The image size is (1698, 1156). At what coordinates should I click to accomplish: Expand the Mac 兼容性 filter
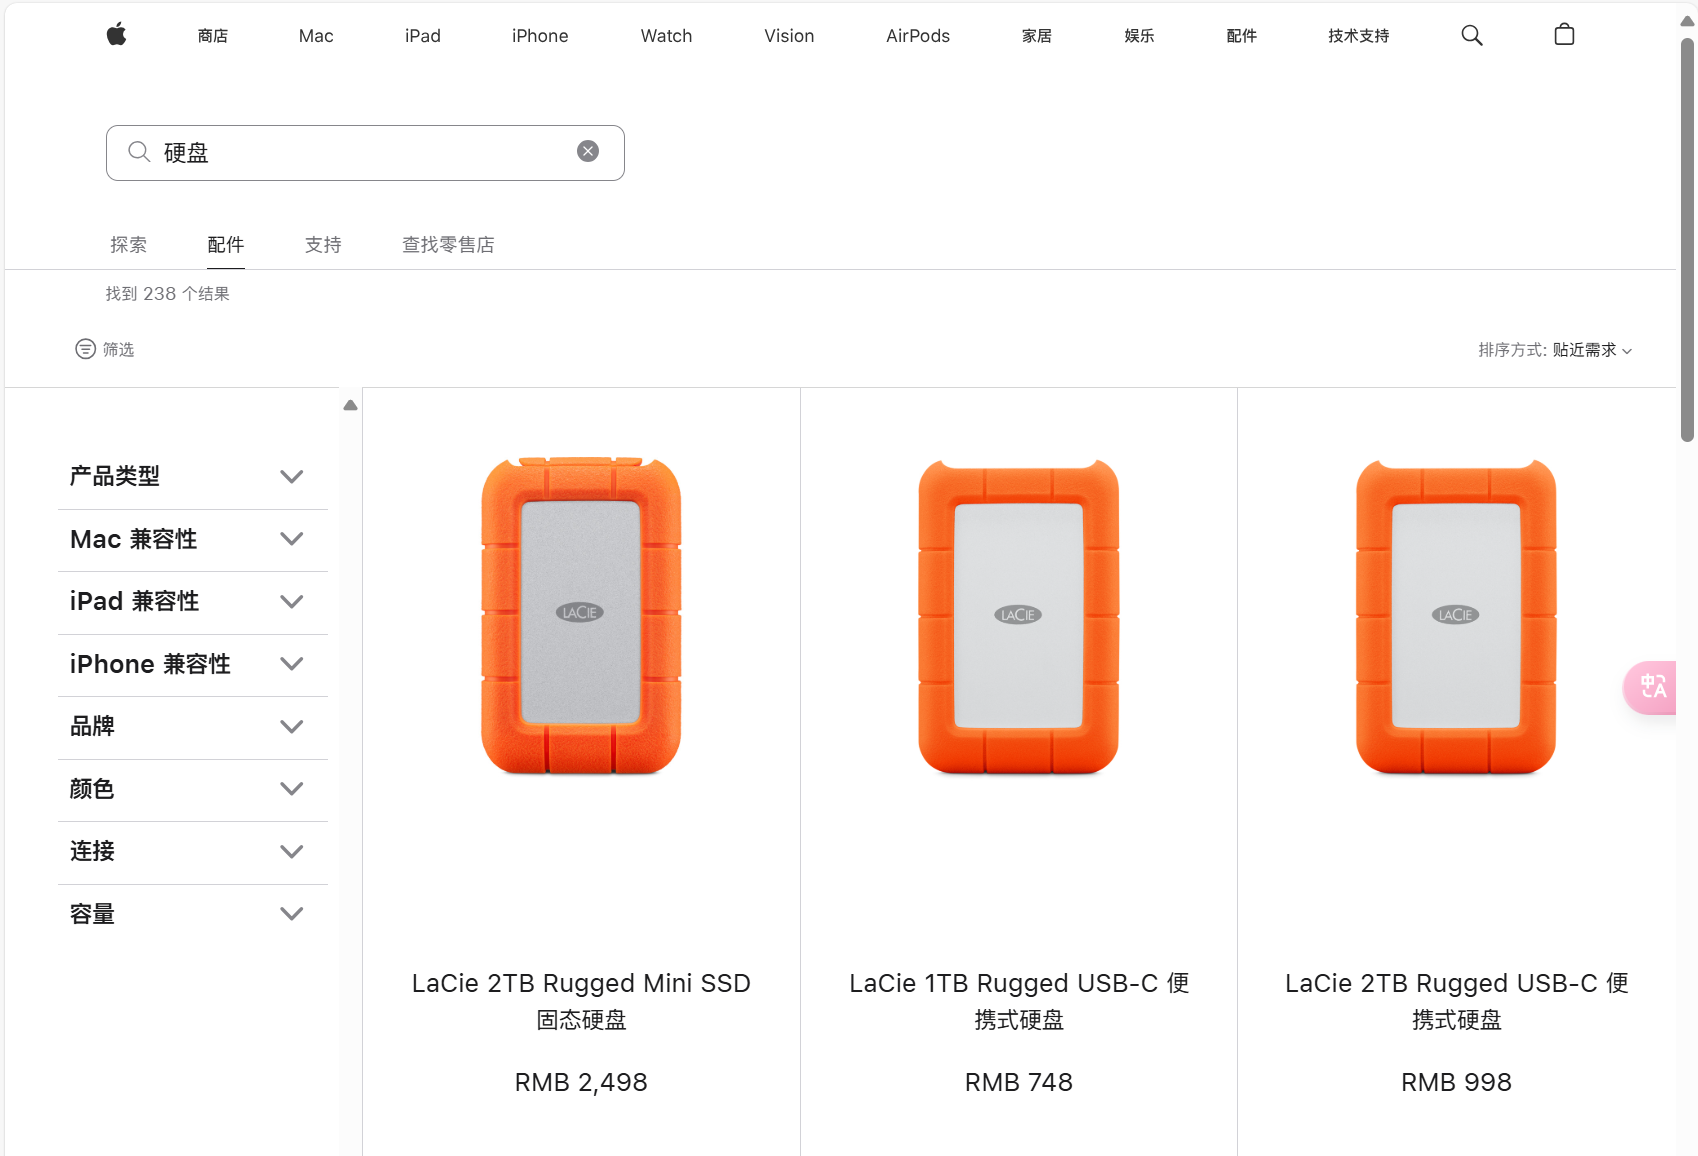point(193,540)
